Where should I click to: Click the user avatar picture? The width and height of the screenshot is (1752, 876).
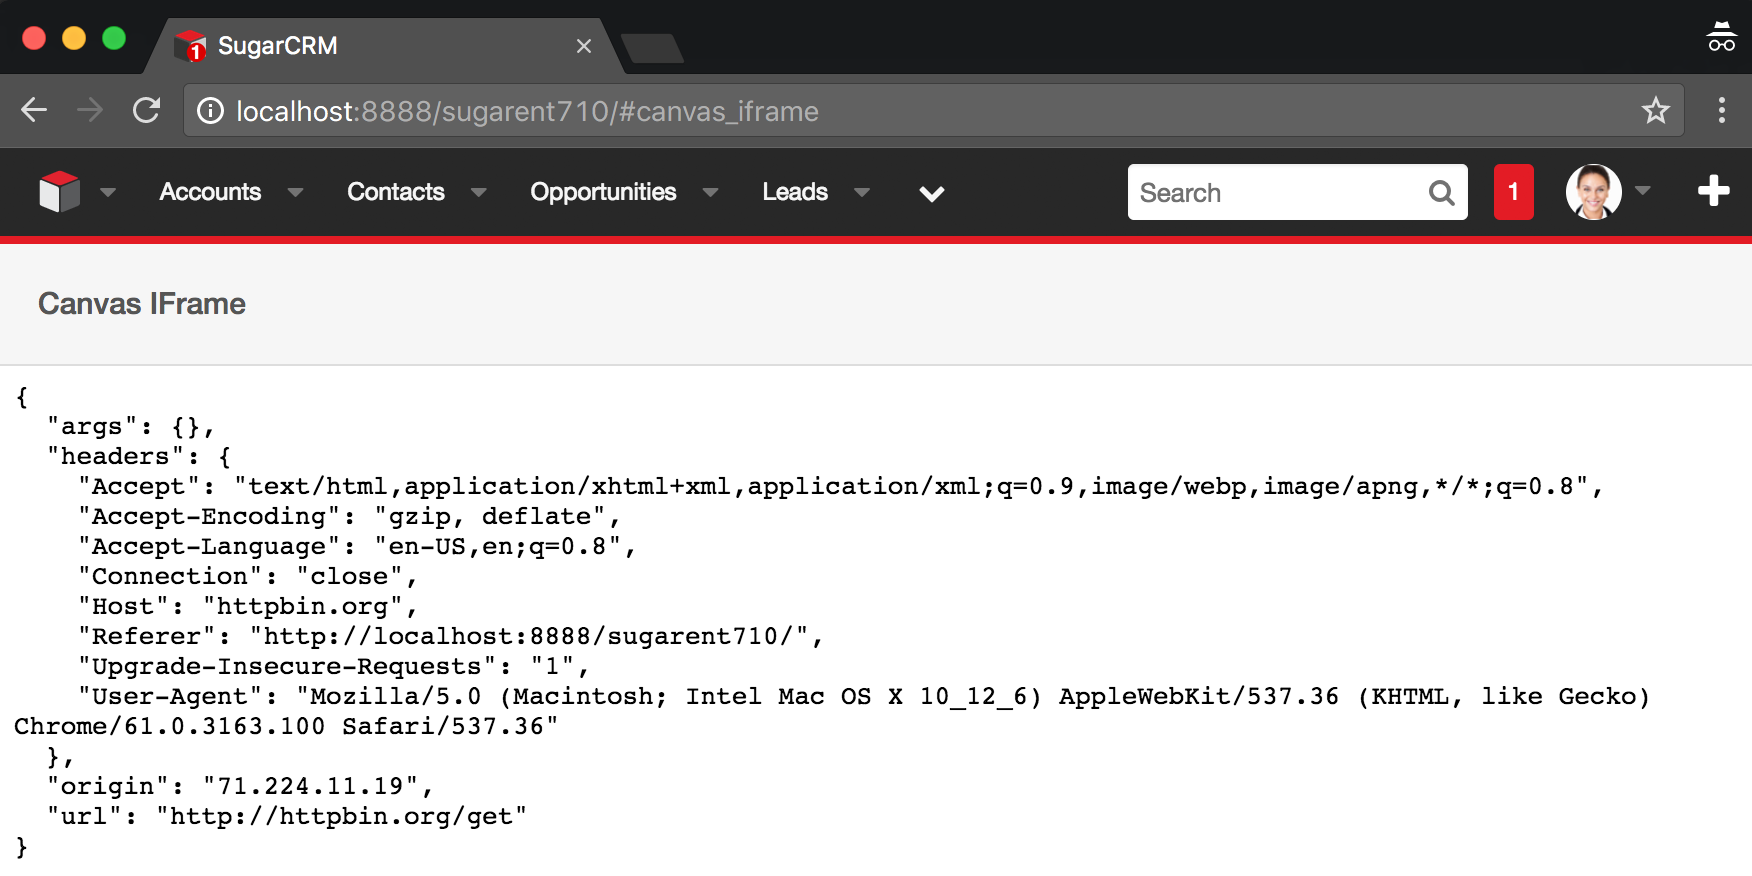coord(1593,192)
